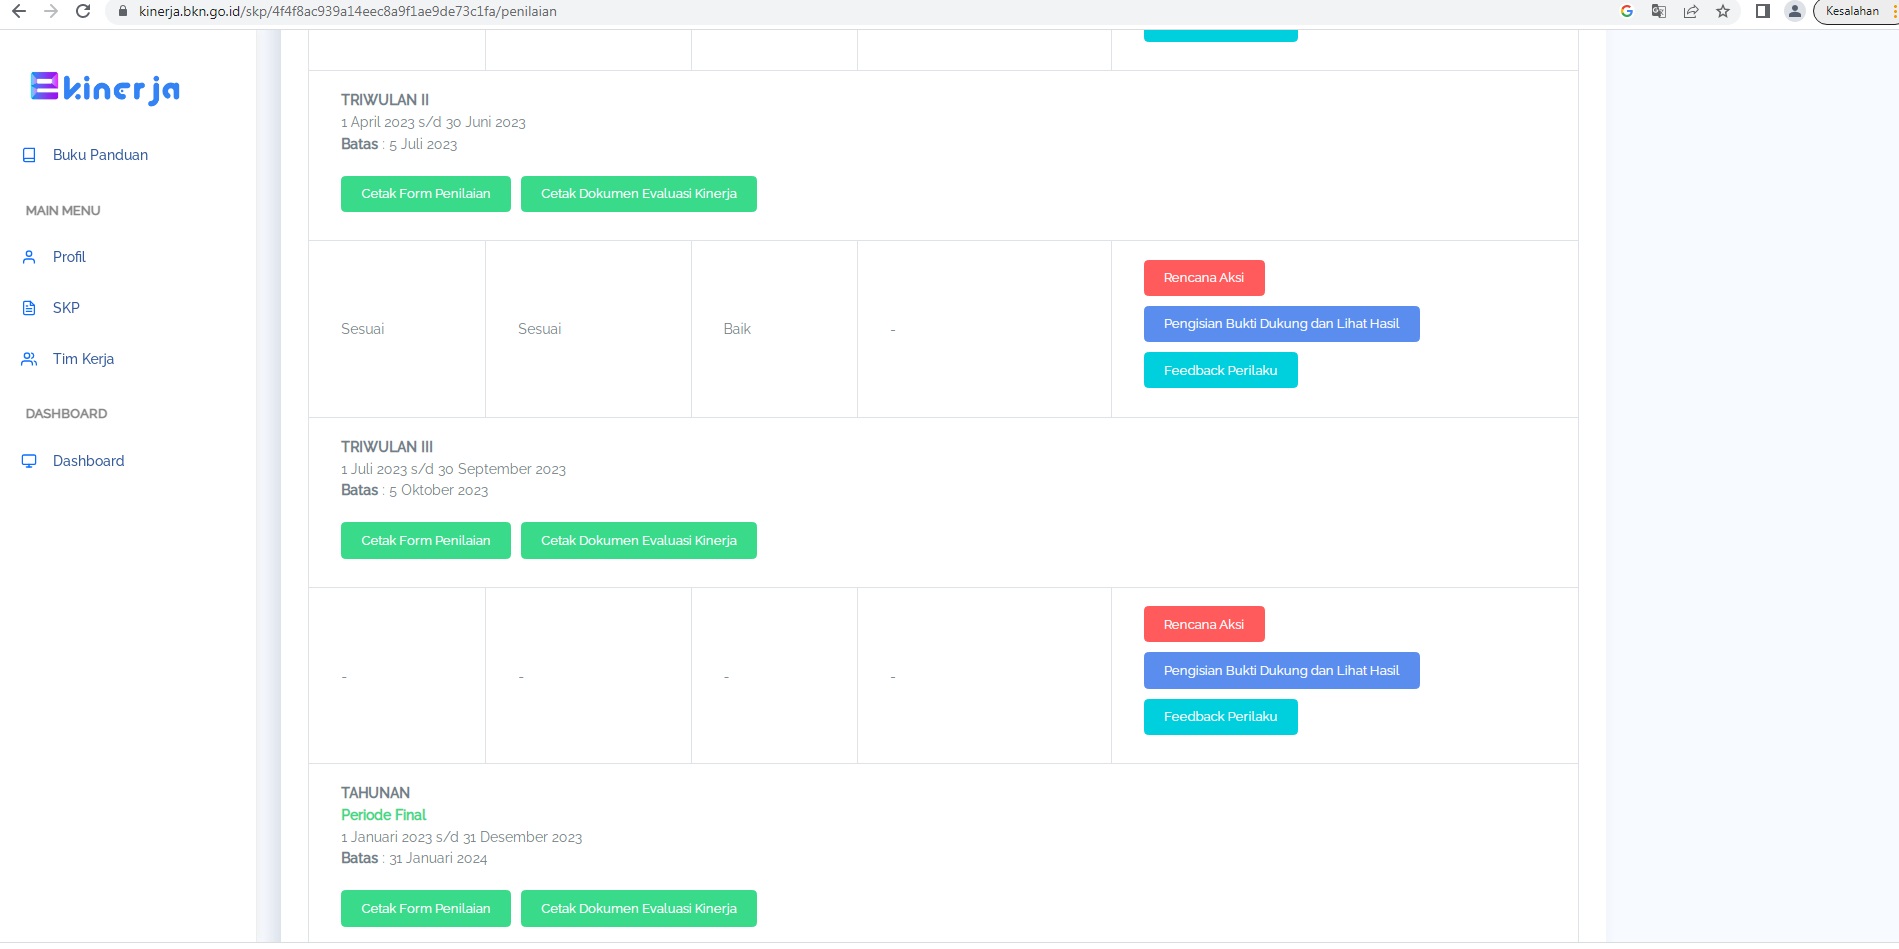Click the SKP document icon
The width and height of the screenshot is (1899, 949).
click(x=29, y=308)
